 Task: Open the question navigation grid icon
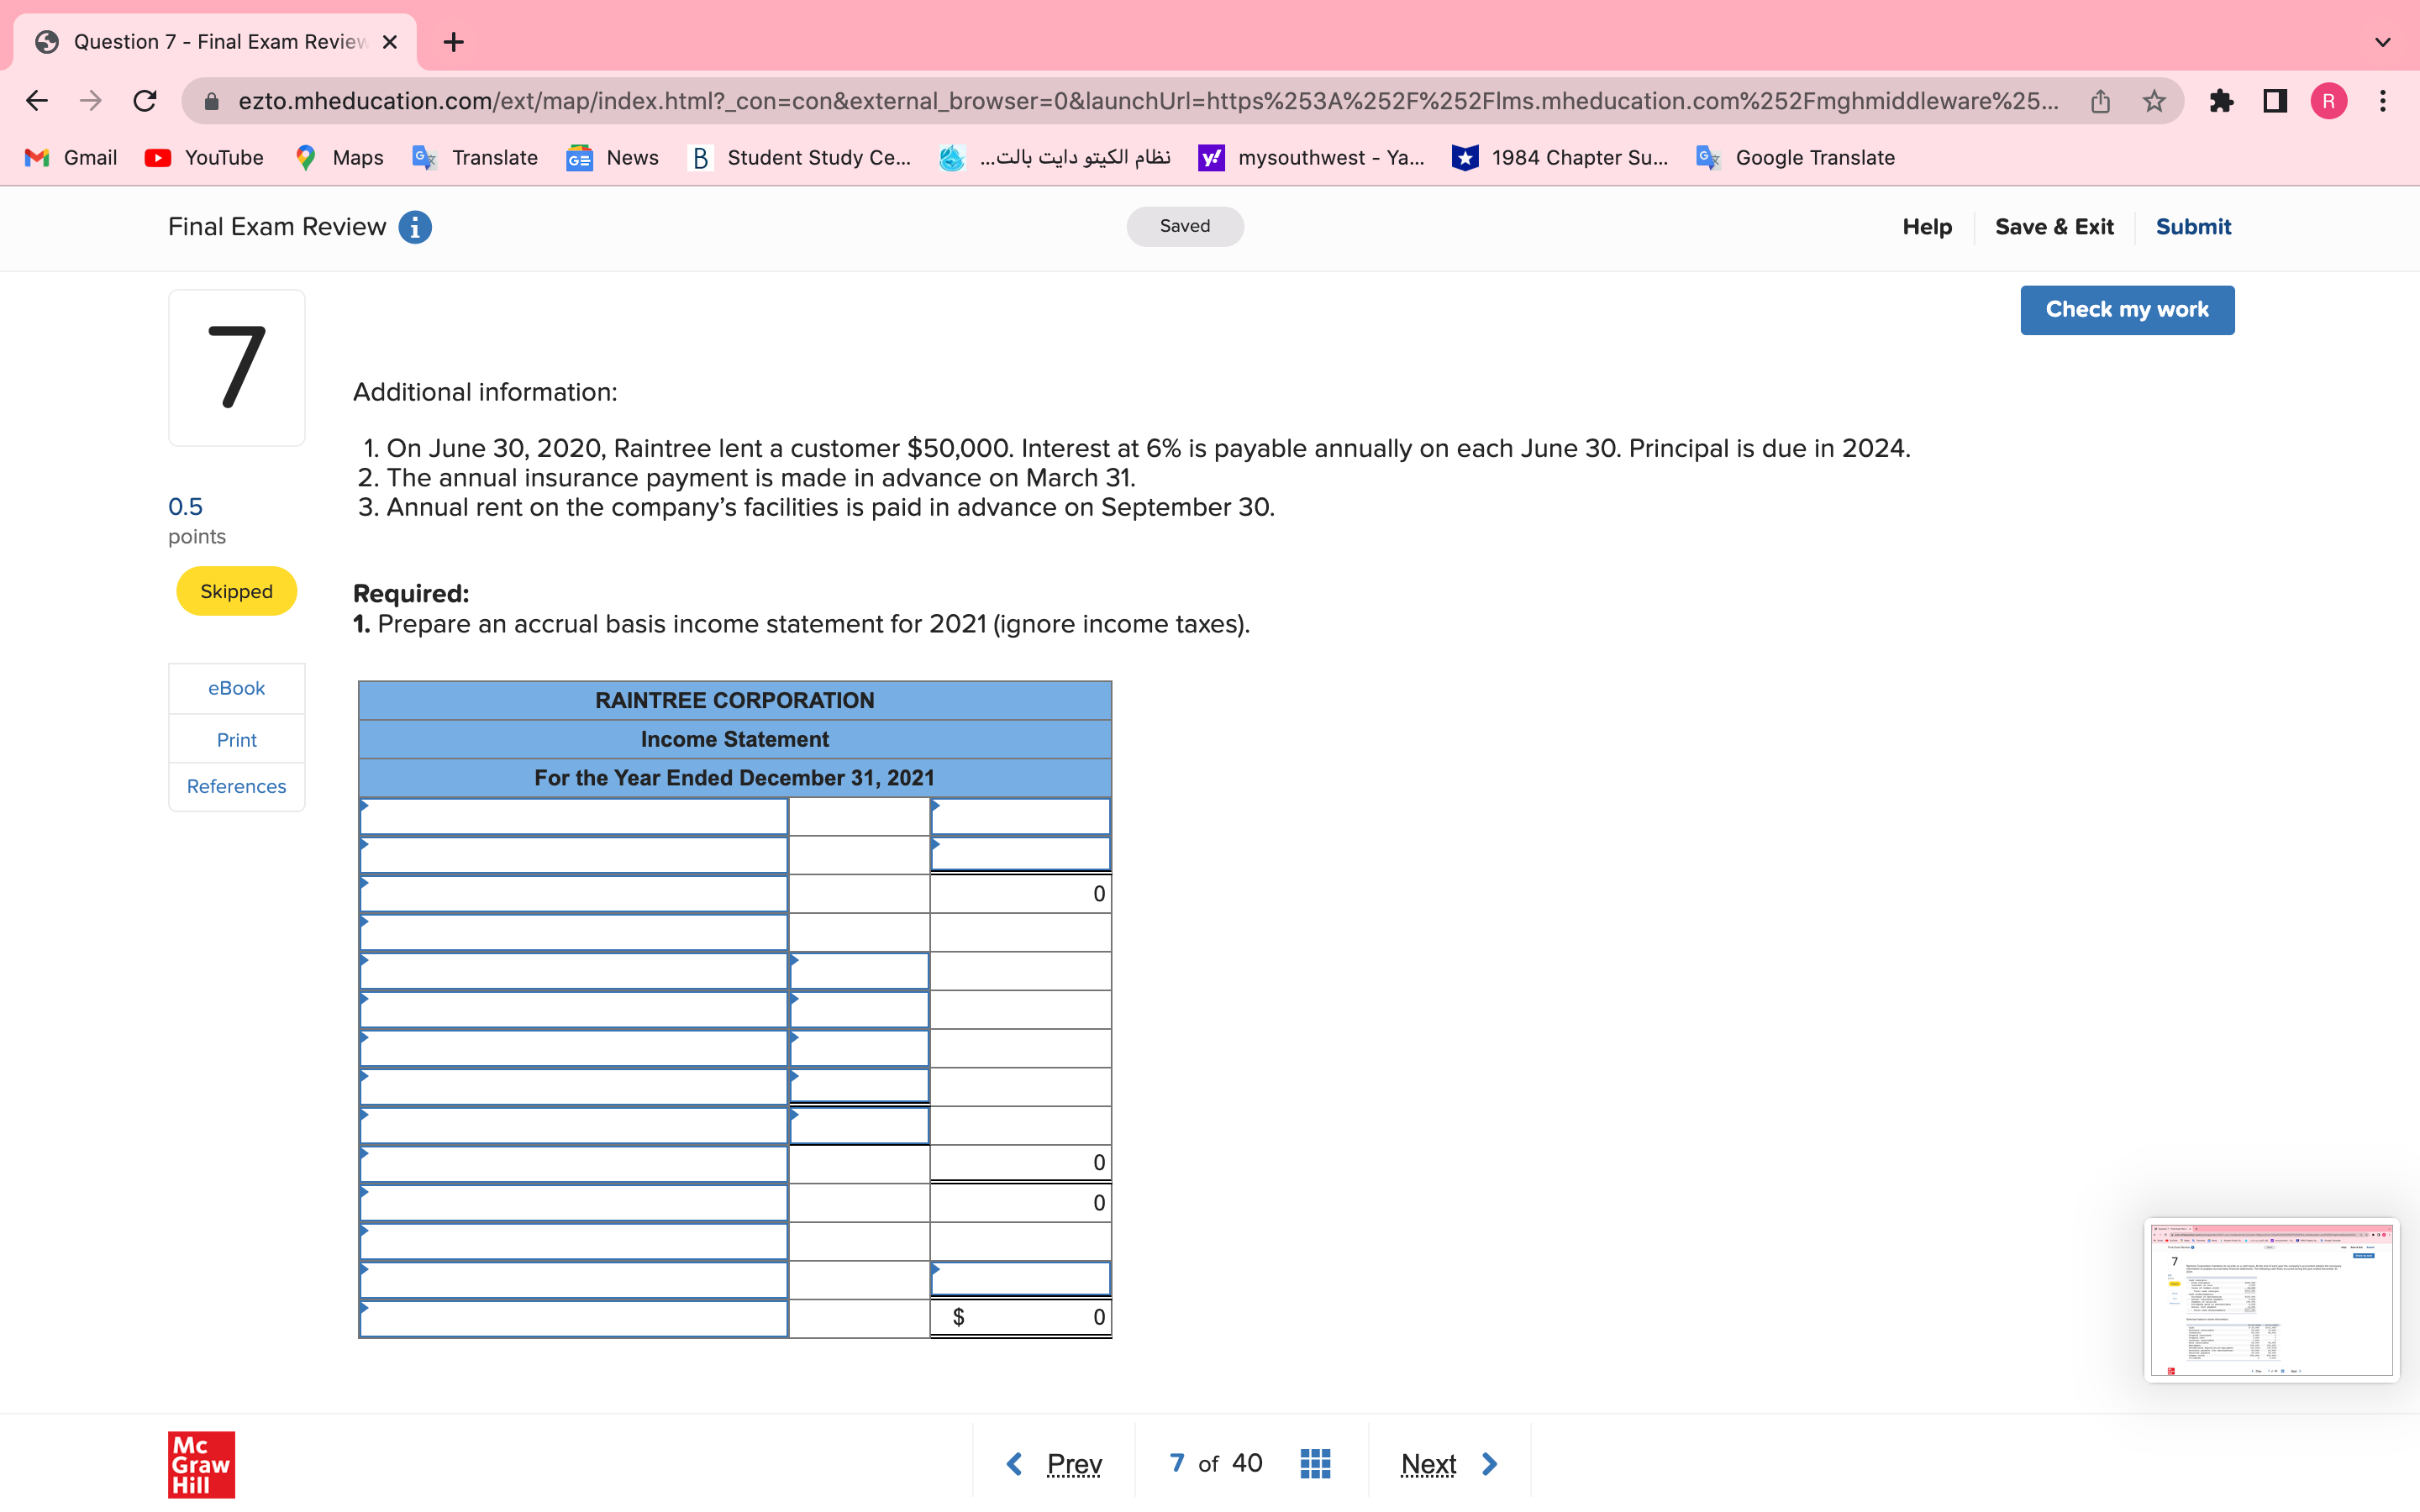pos(1314,1462)
